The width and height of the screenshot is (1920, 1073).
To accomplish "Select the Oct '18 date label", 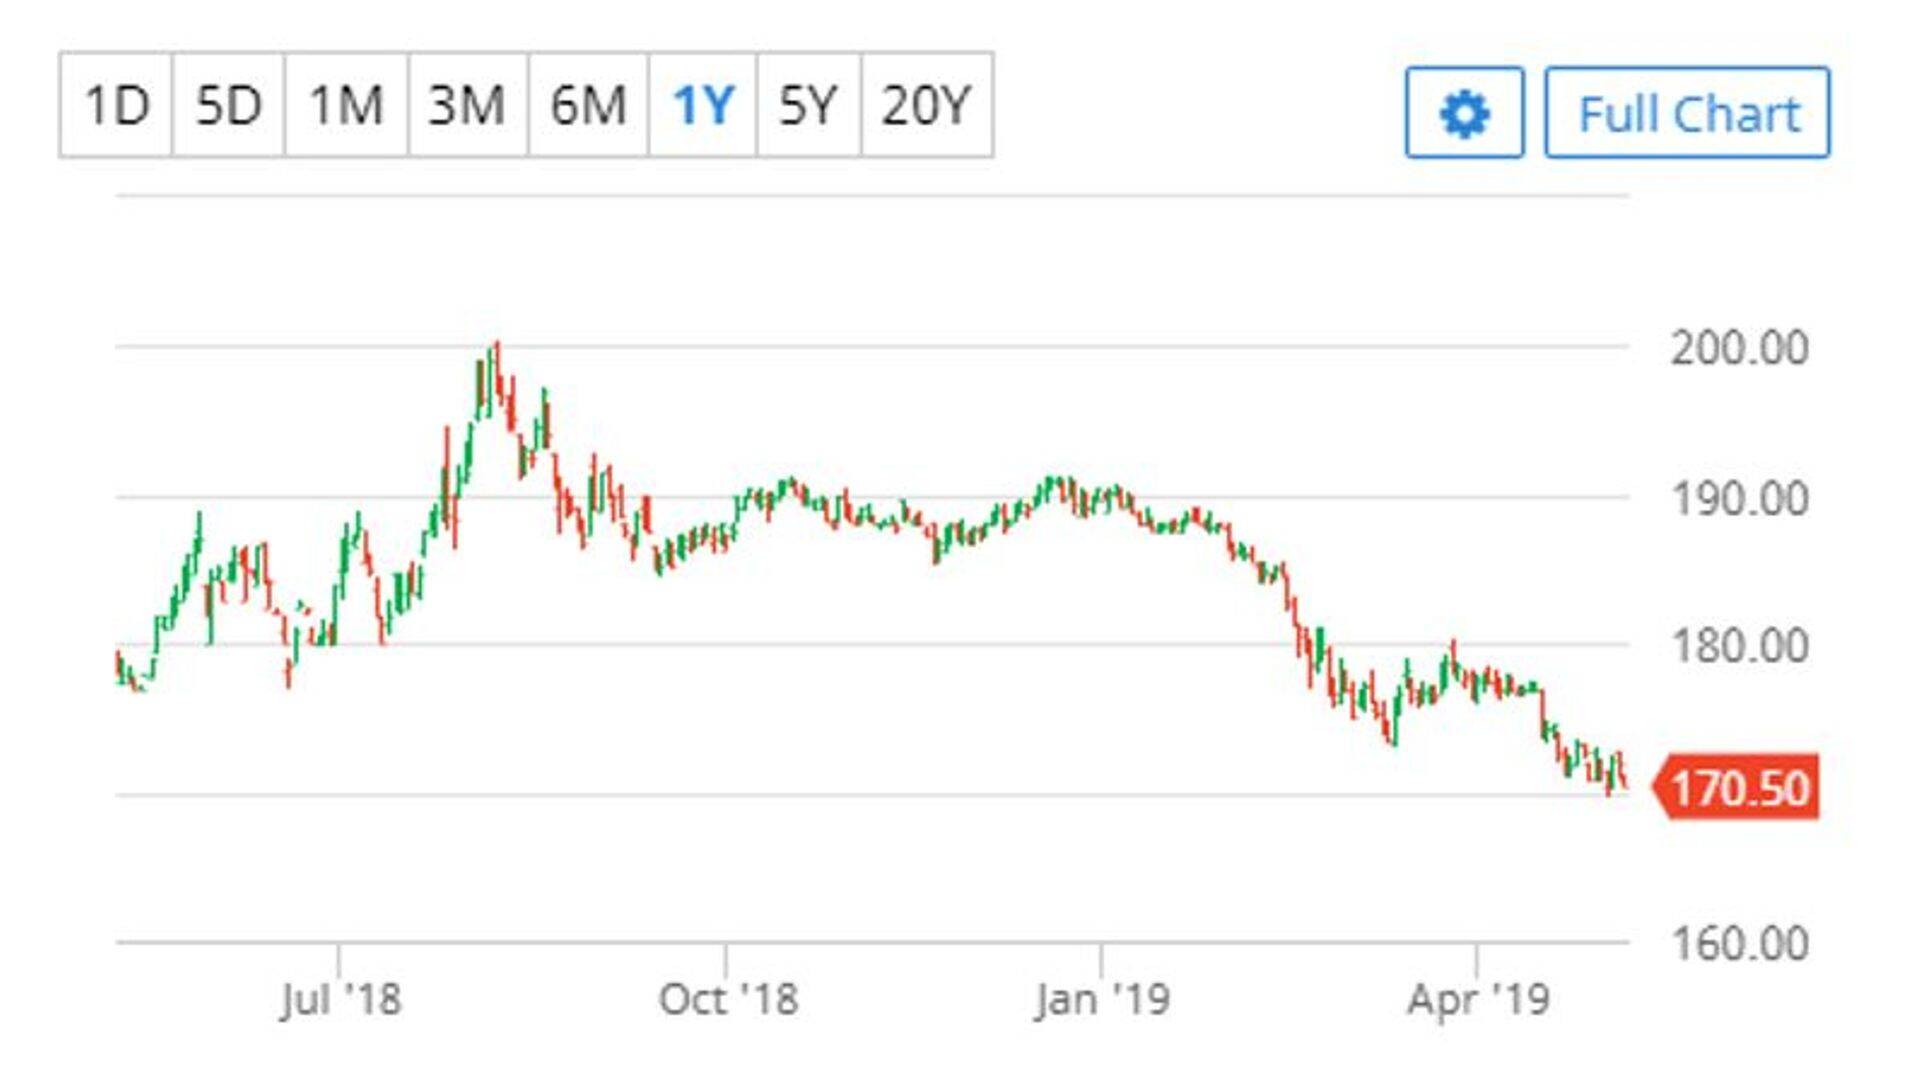I will (727, 998).
